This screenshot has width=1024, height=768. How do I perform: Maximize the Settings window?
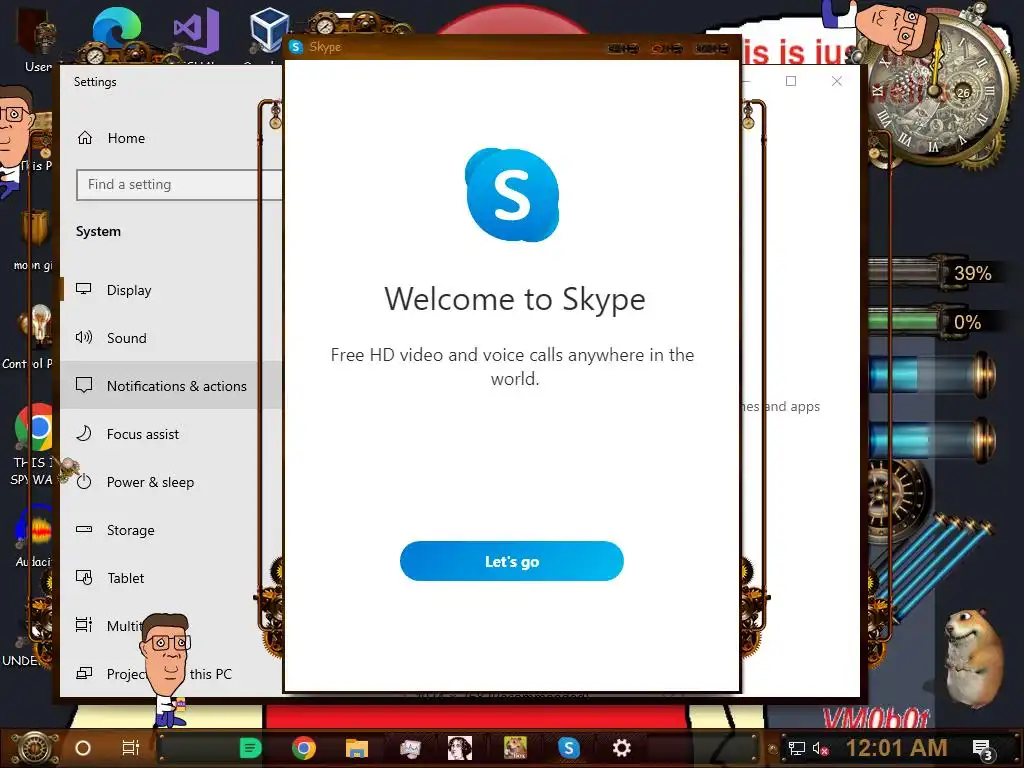(x=791, y=81)
